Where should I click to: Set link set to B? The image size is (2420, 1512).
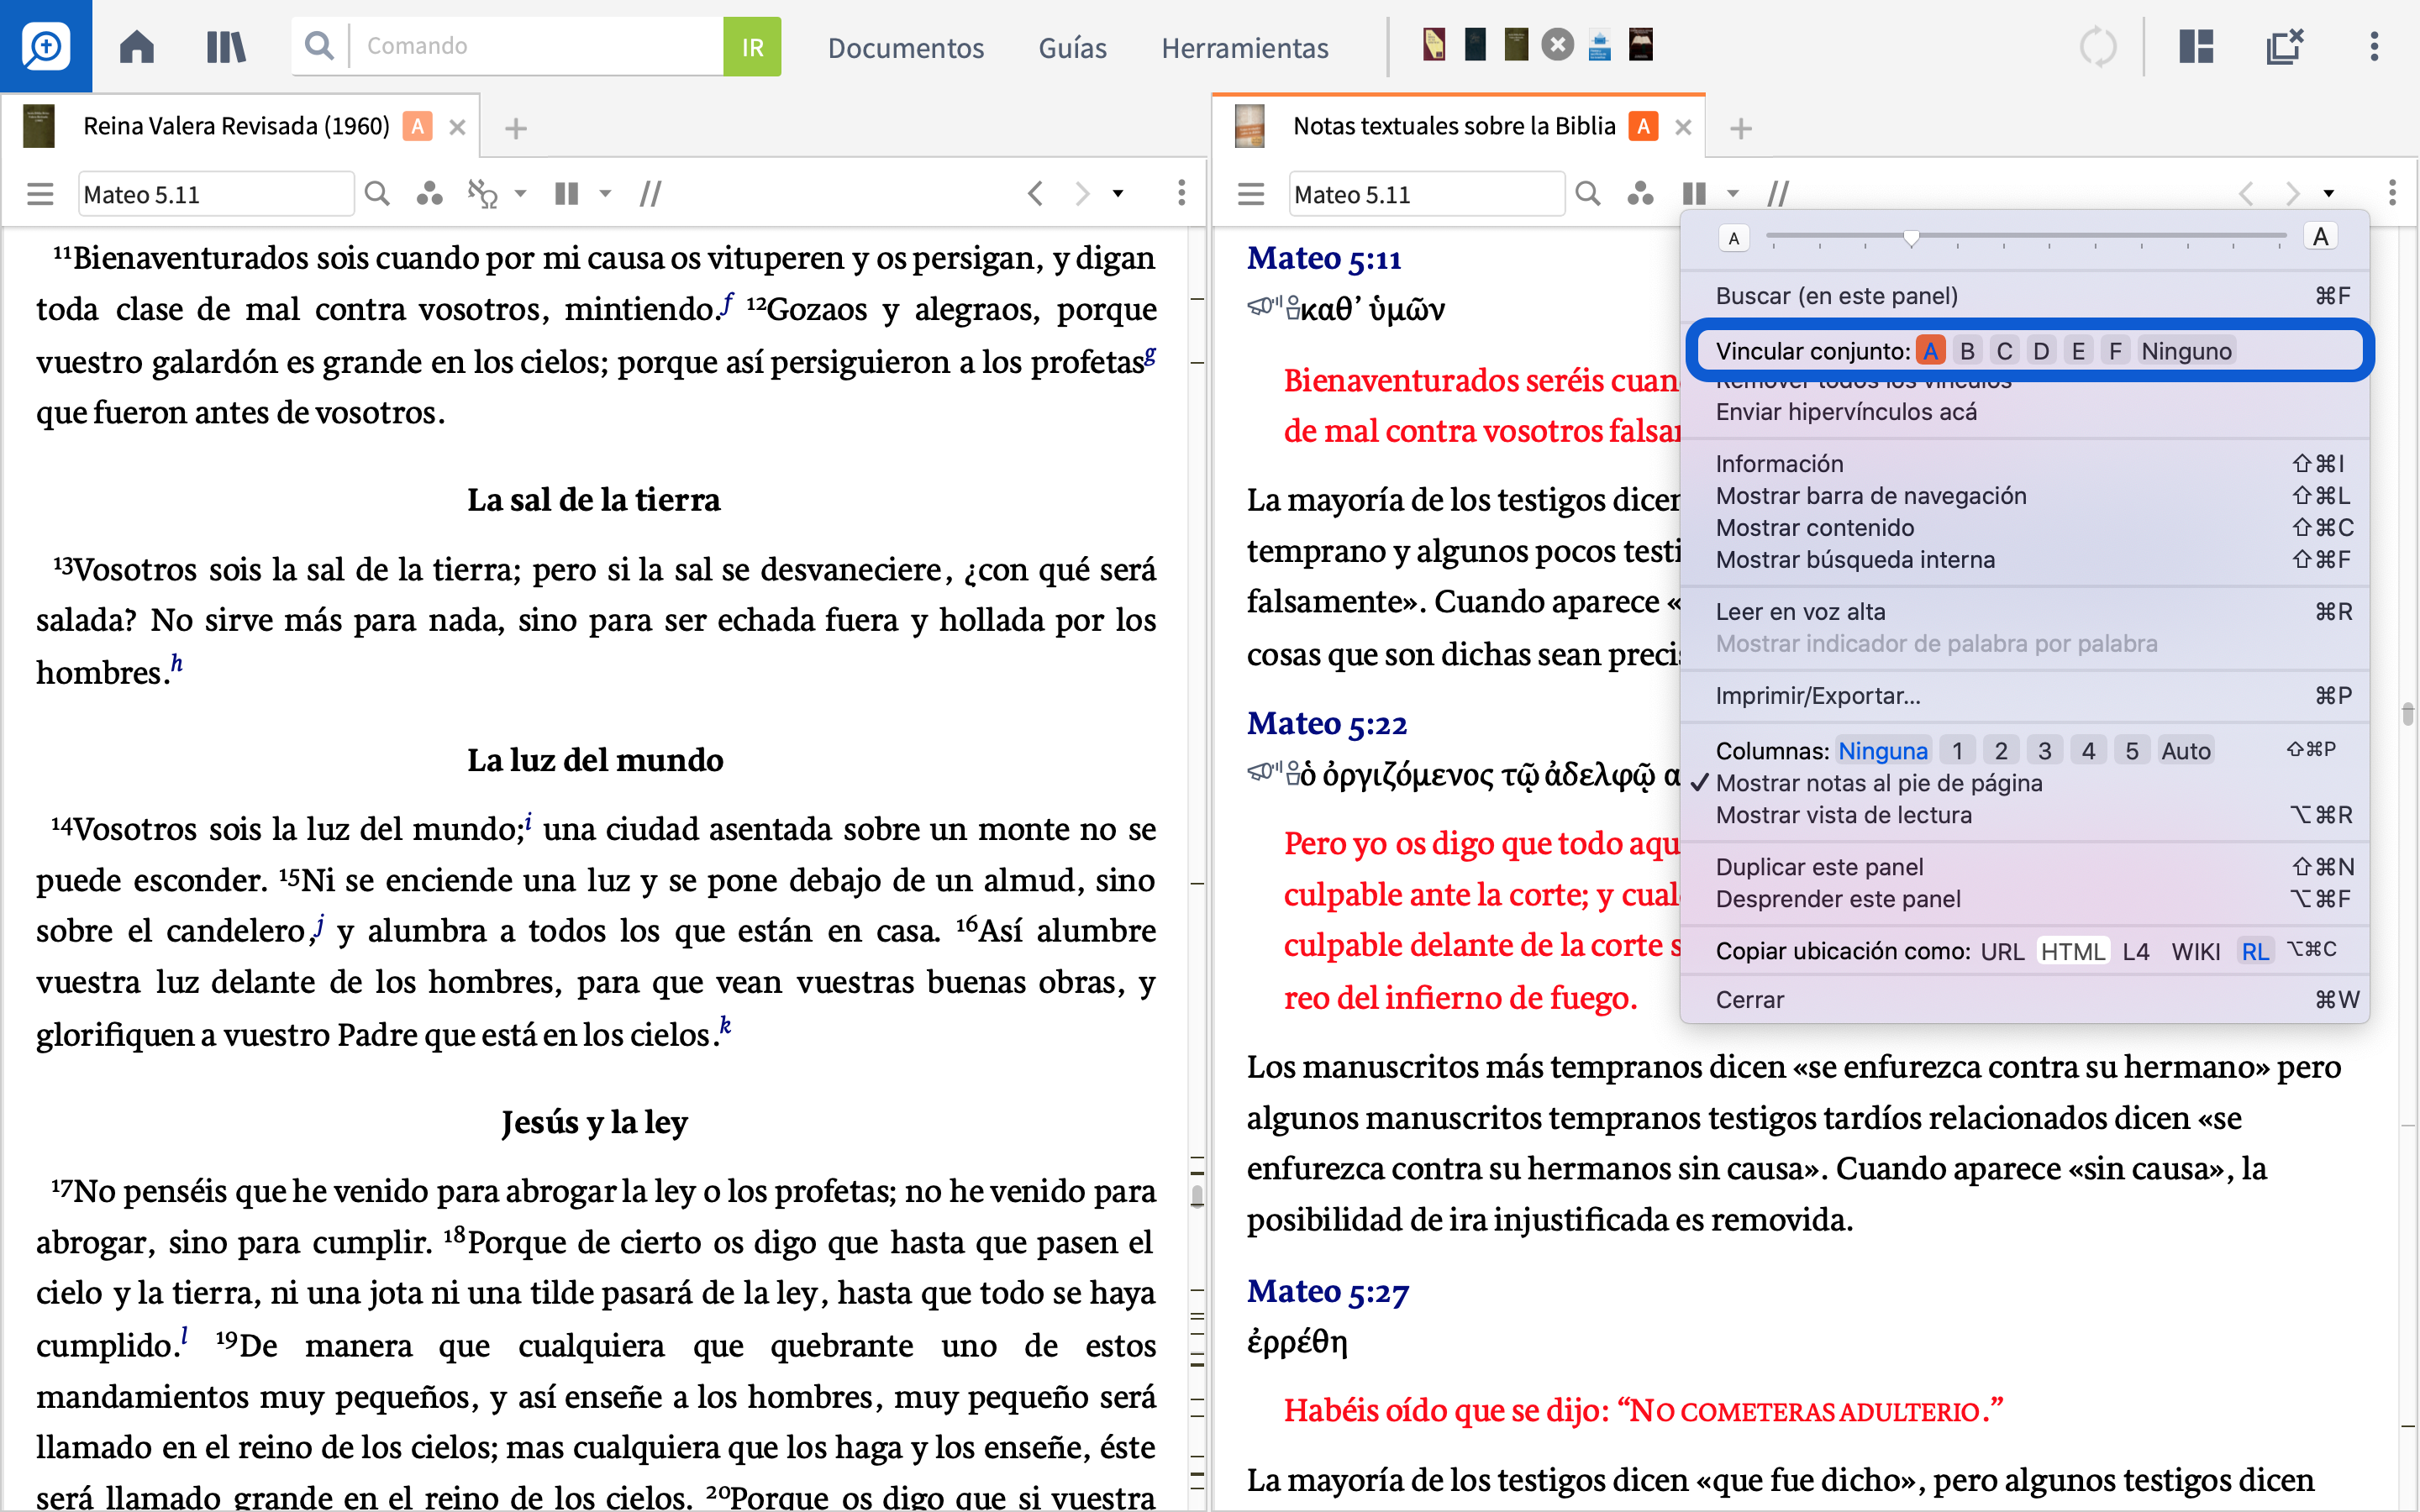coord(1967,351)
